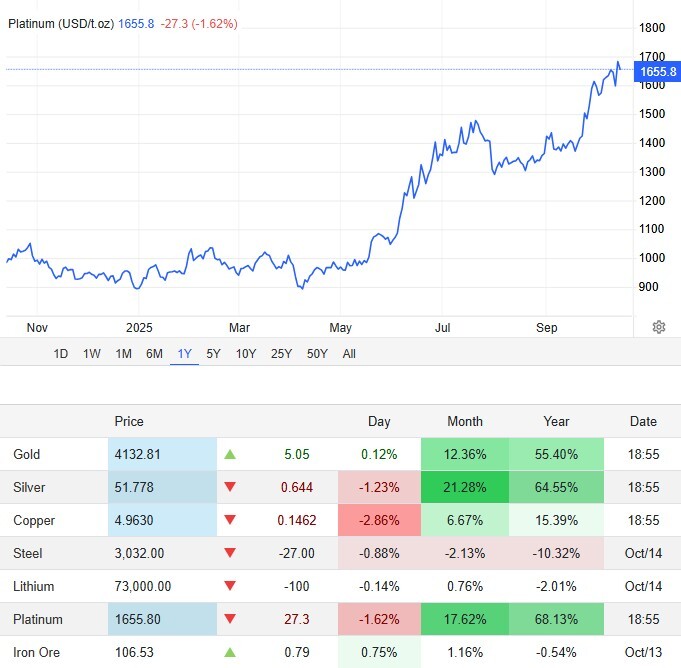Open the Lithium commodity link
Screen dimensions: 681x668
click(34, 586)
